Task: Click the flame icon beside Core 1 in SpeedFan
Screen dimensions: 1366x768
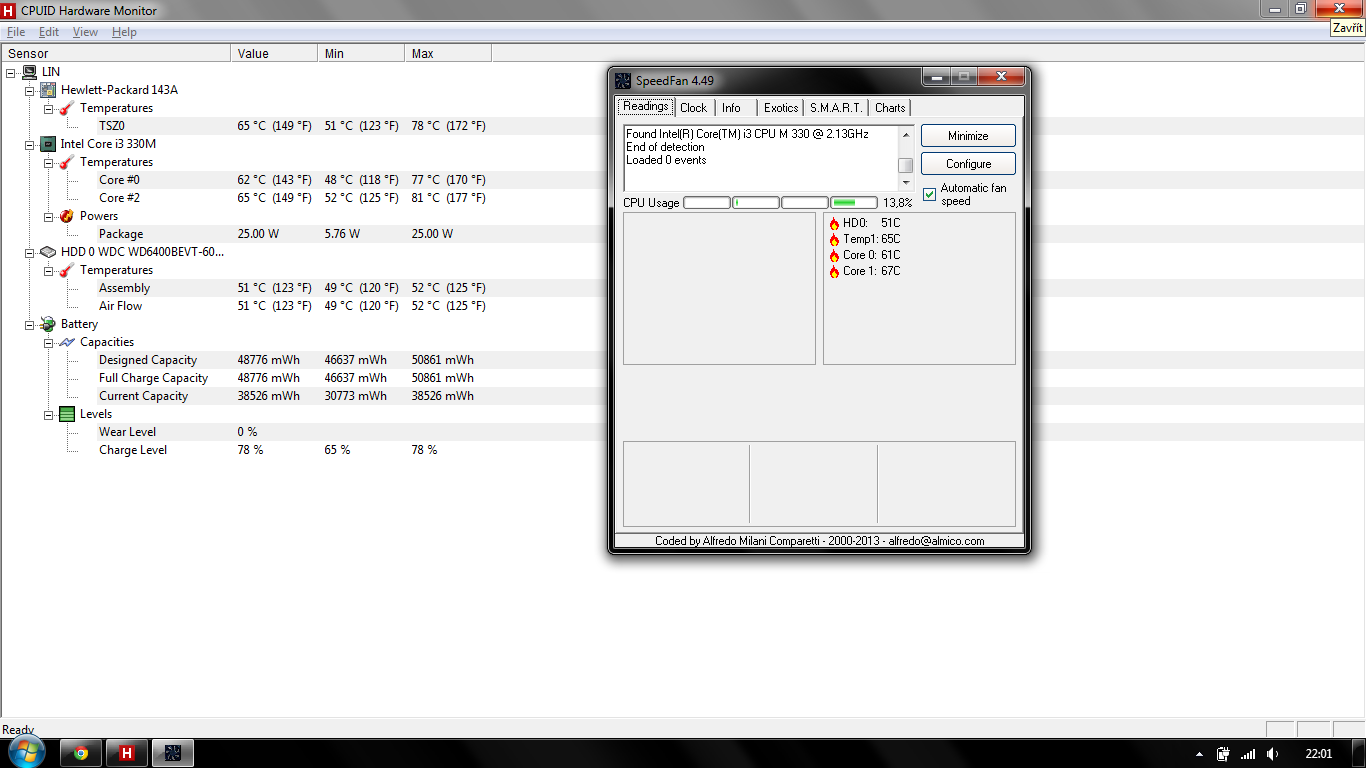Action: 834,272
